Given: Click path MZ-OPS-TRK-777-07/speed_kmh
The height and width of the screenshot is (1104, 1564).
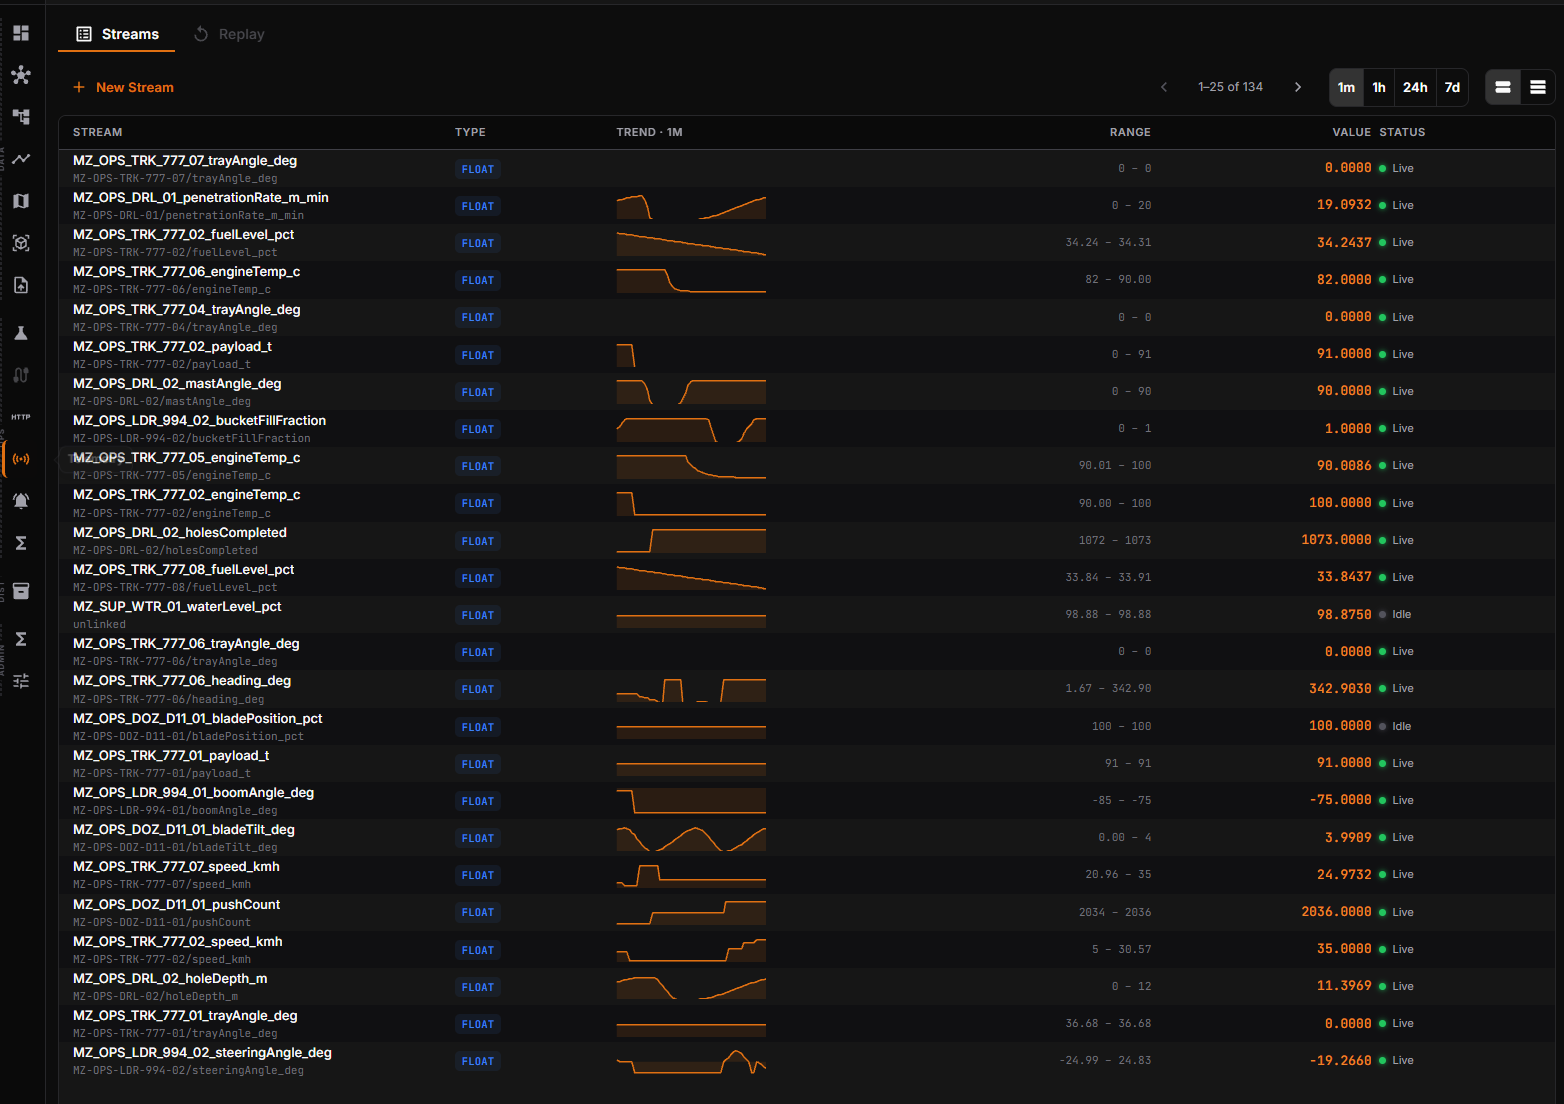Looking at the screenshot, I should coord(162,884).
